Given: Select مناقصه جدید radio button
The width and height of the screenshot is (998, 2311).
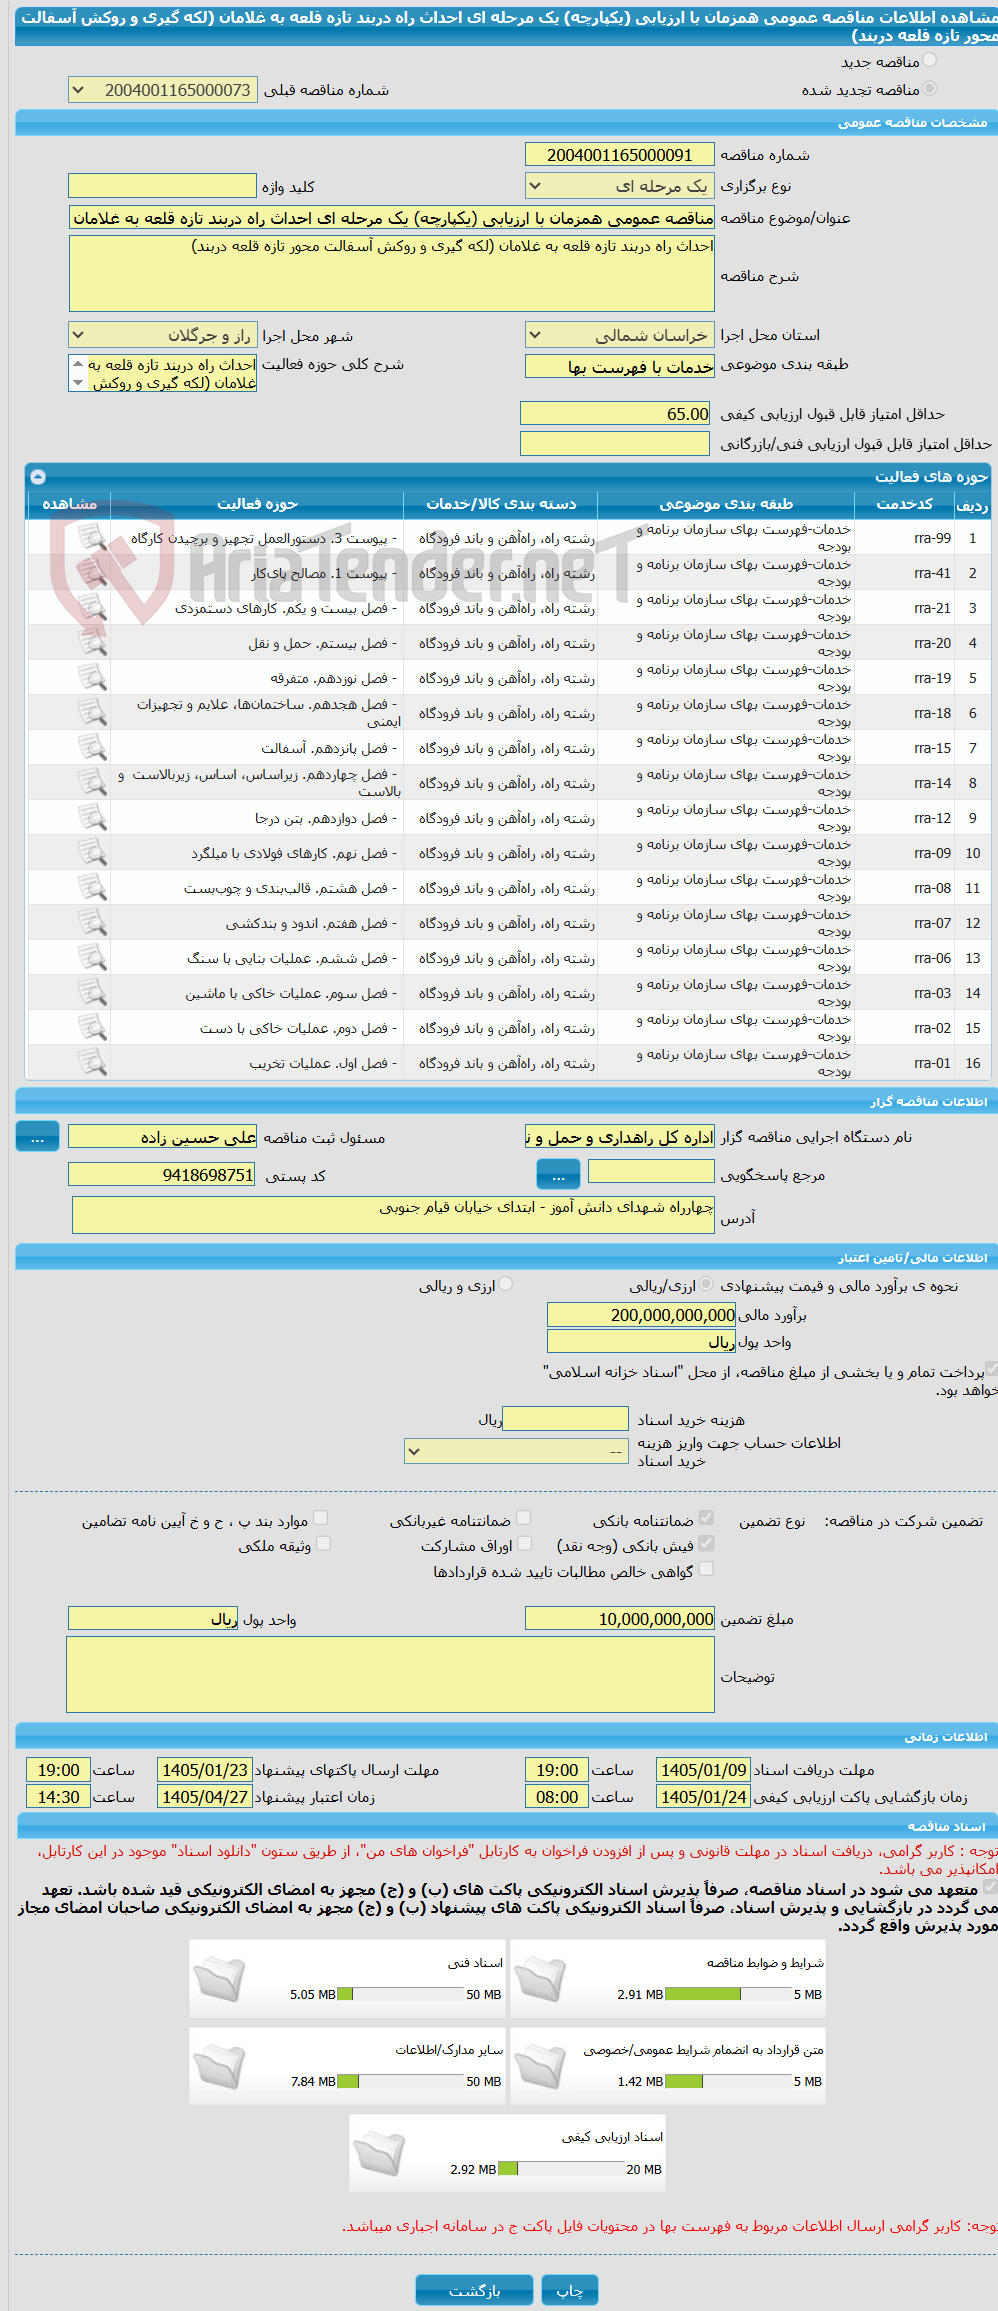Looking at the screenshot, I should 930,61.
